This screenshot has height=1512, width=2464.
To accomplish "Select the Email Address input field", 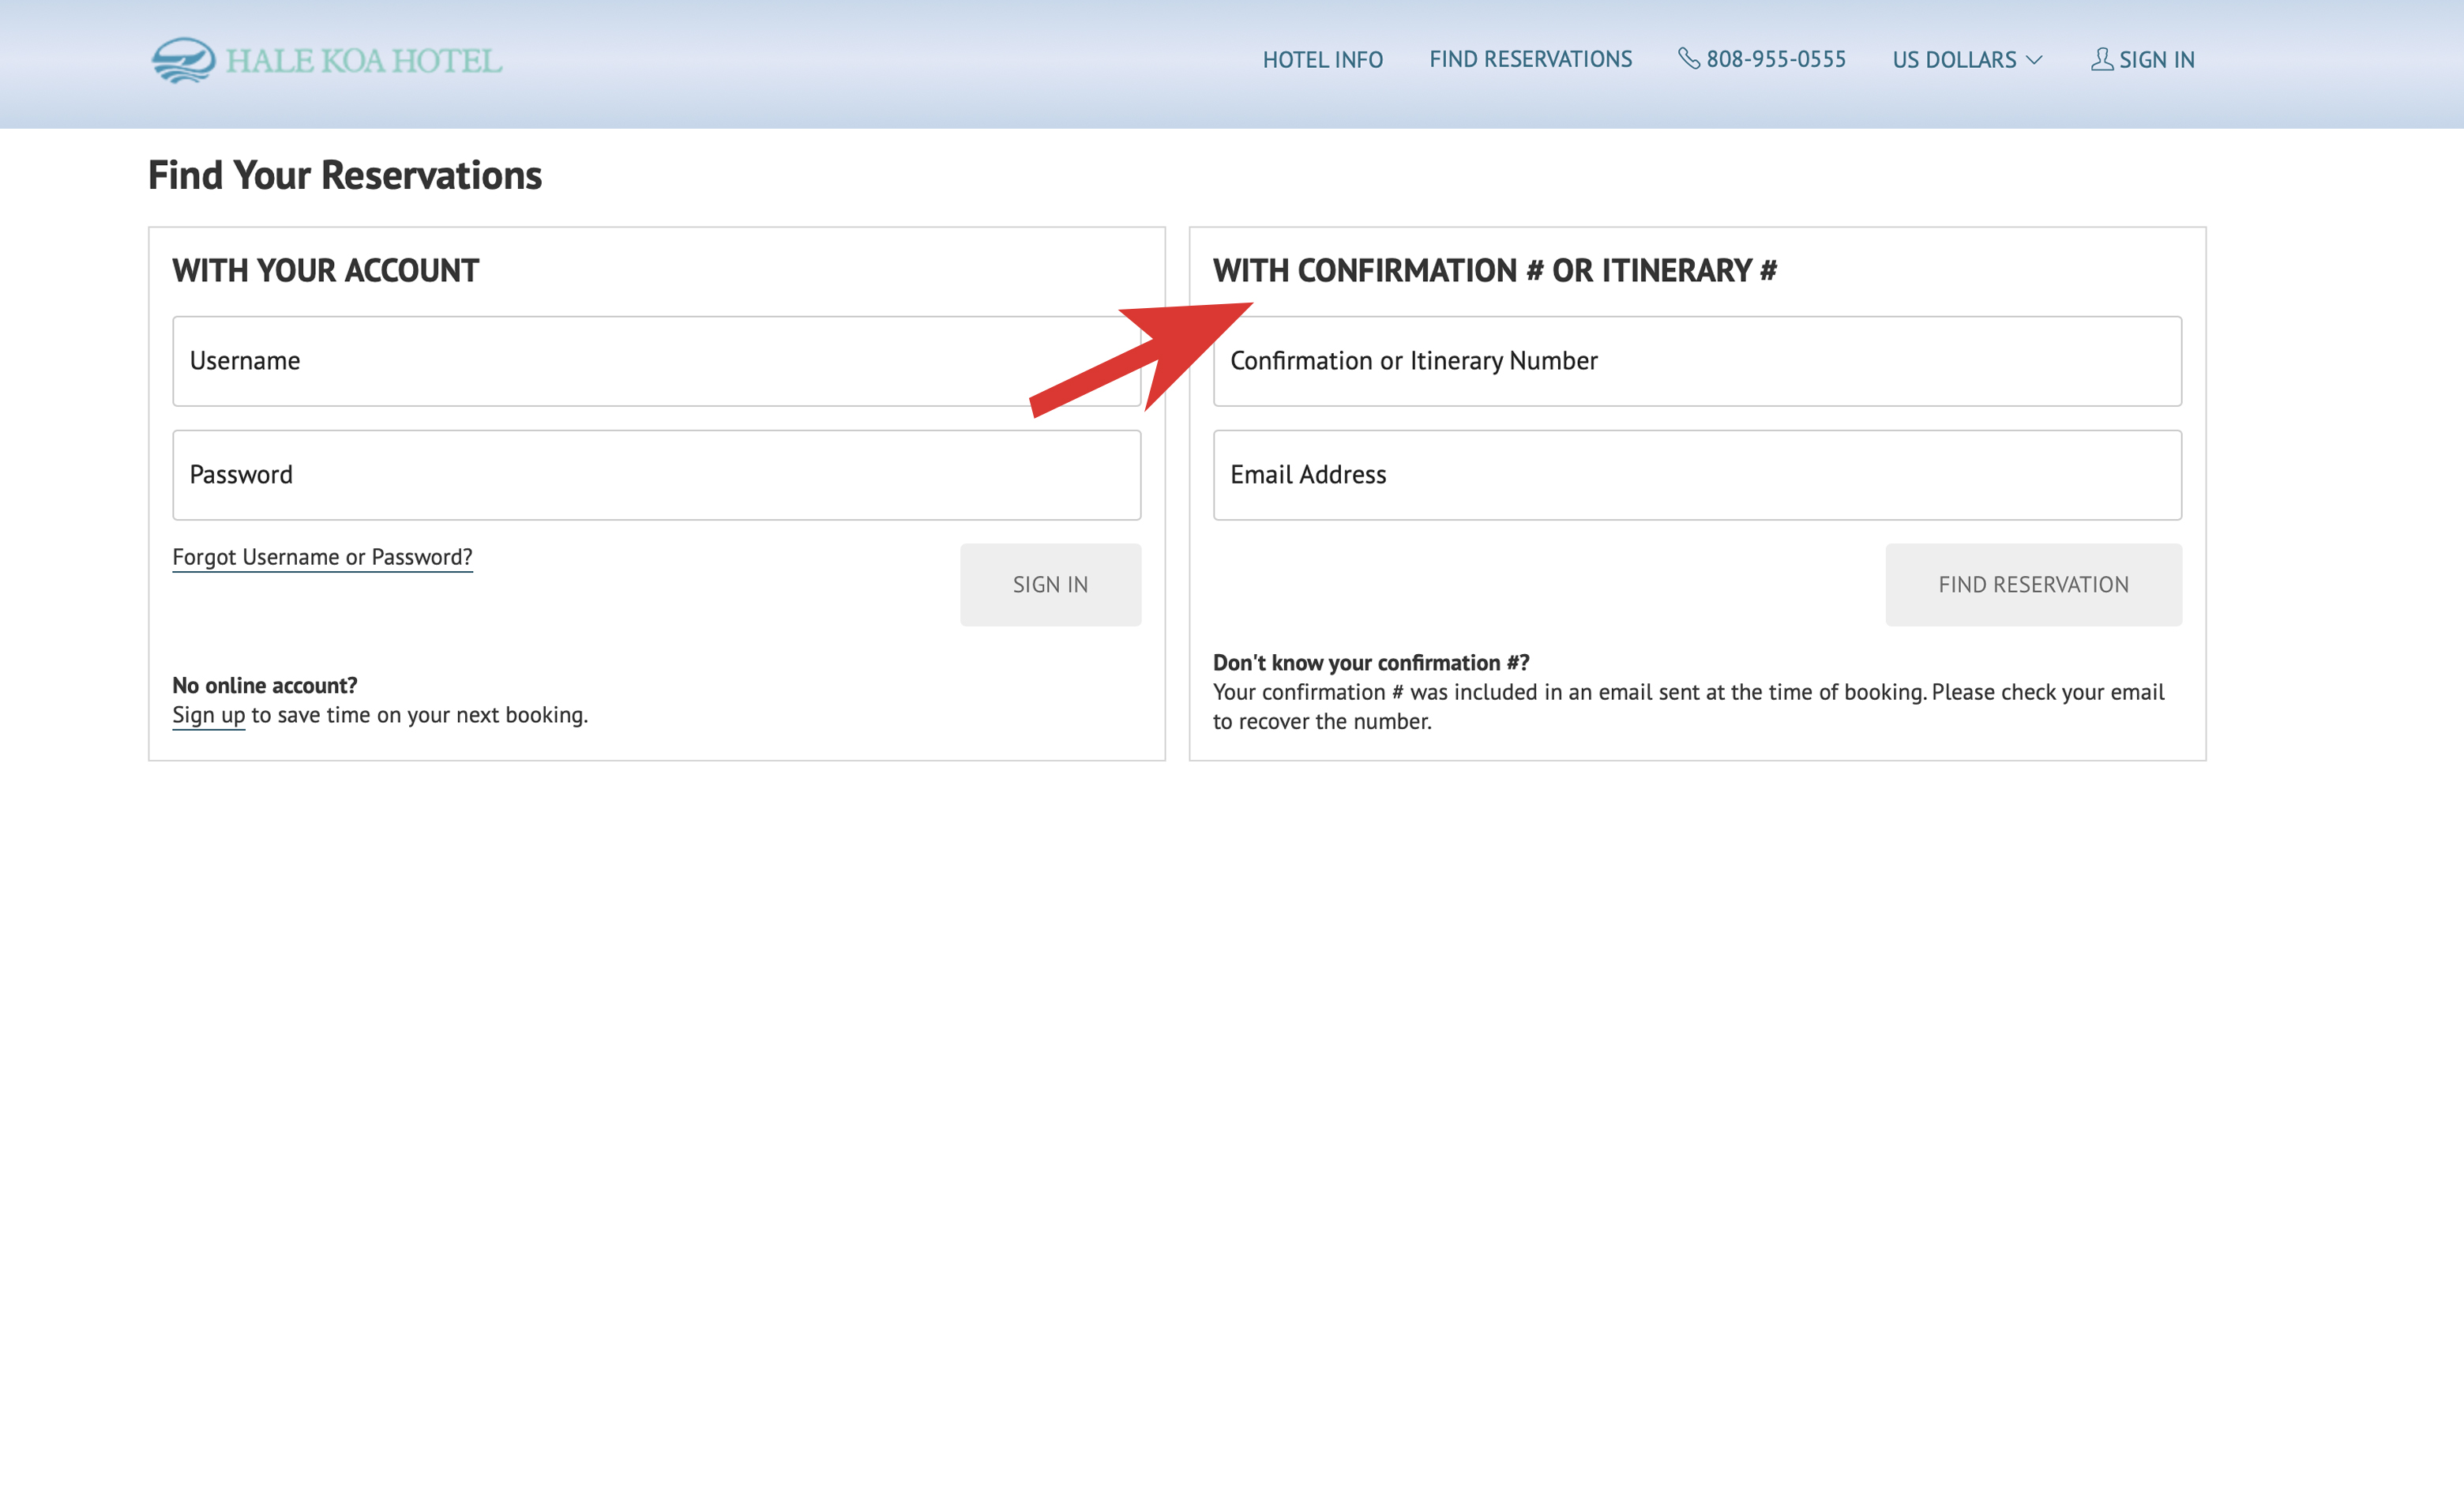I will [1696, 473].
